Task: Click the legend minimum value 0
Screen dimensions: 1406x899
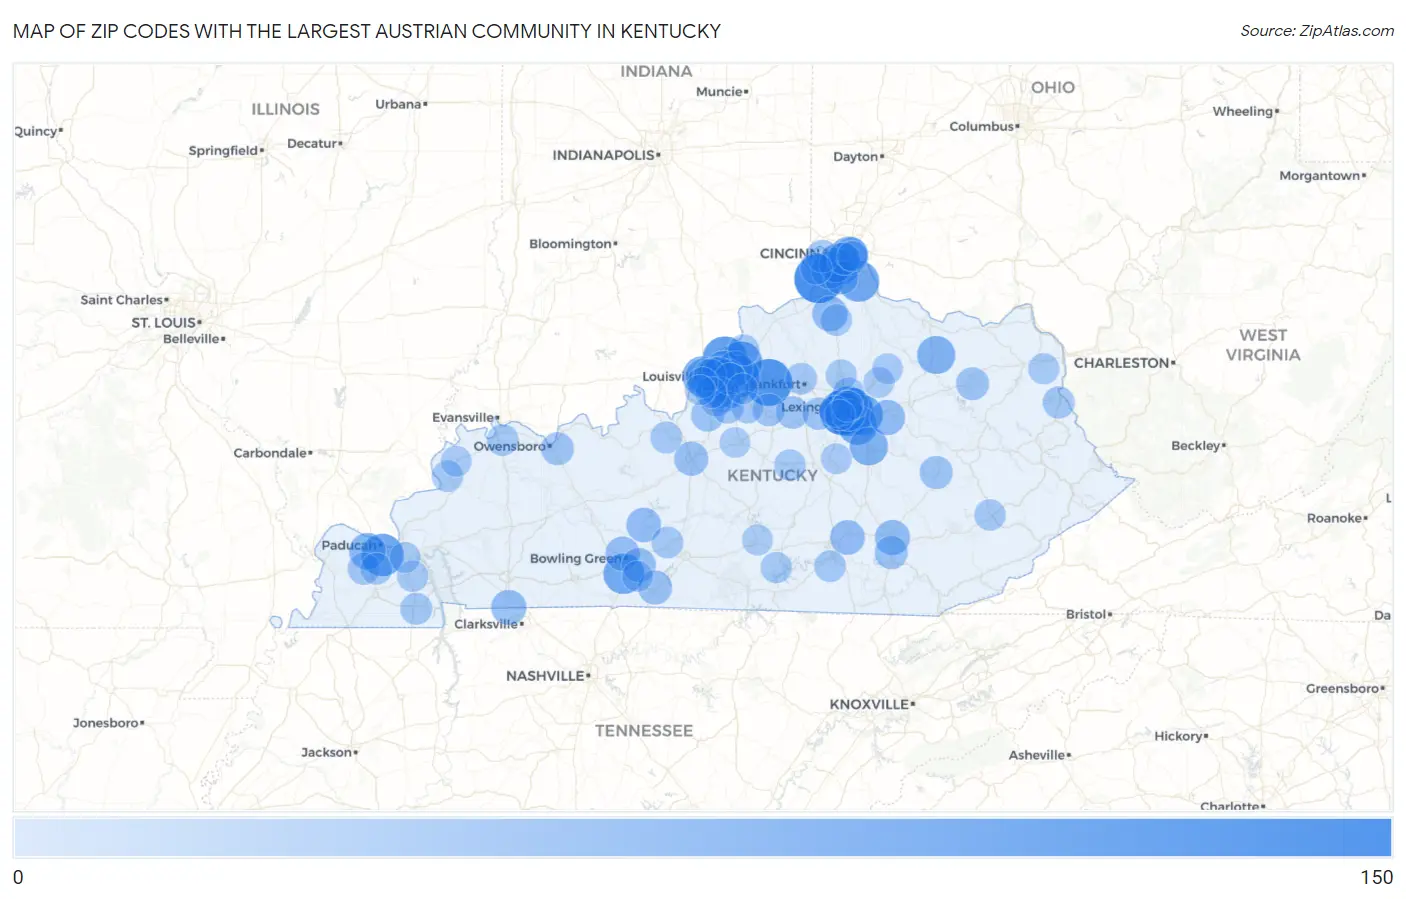Action: [x=18, y=877]
